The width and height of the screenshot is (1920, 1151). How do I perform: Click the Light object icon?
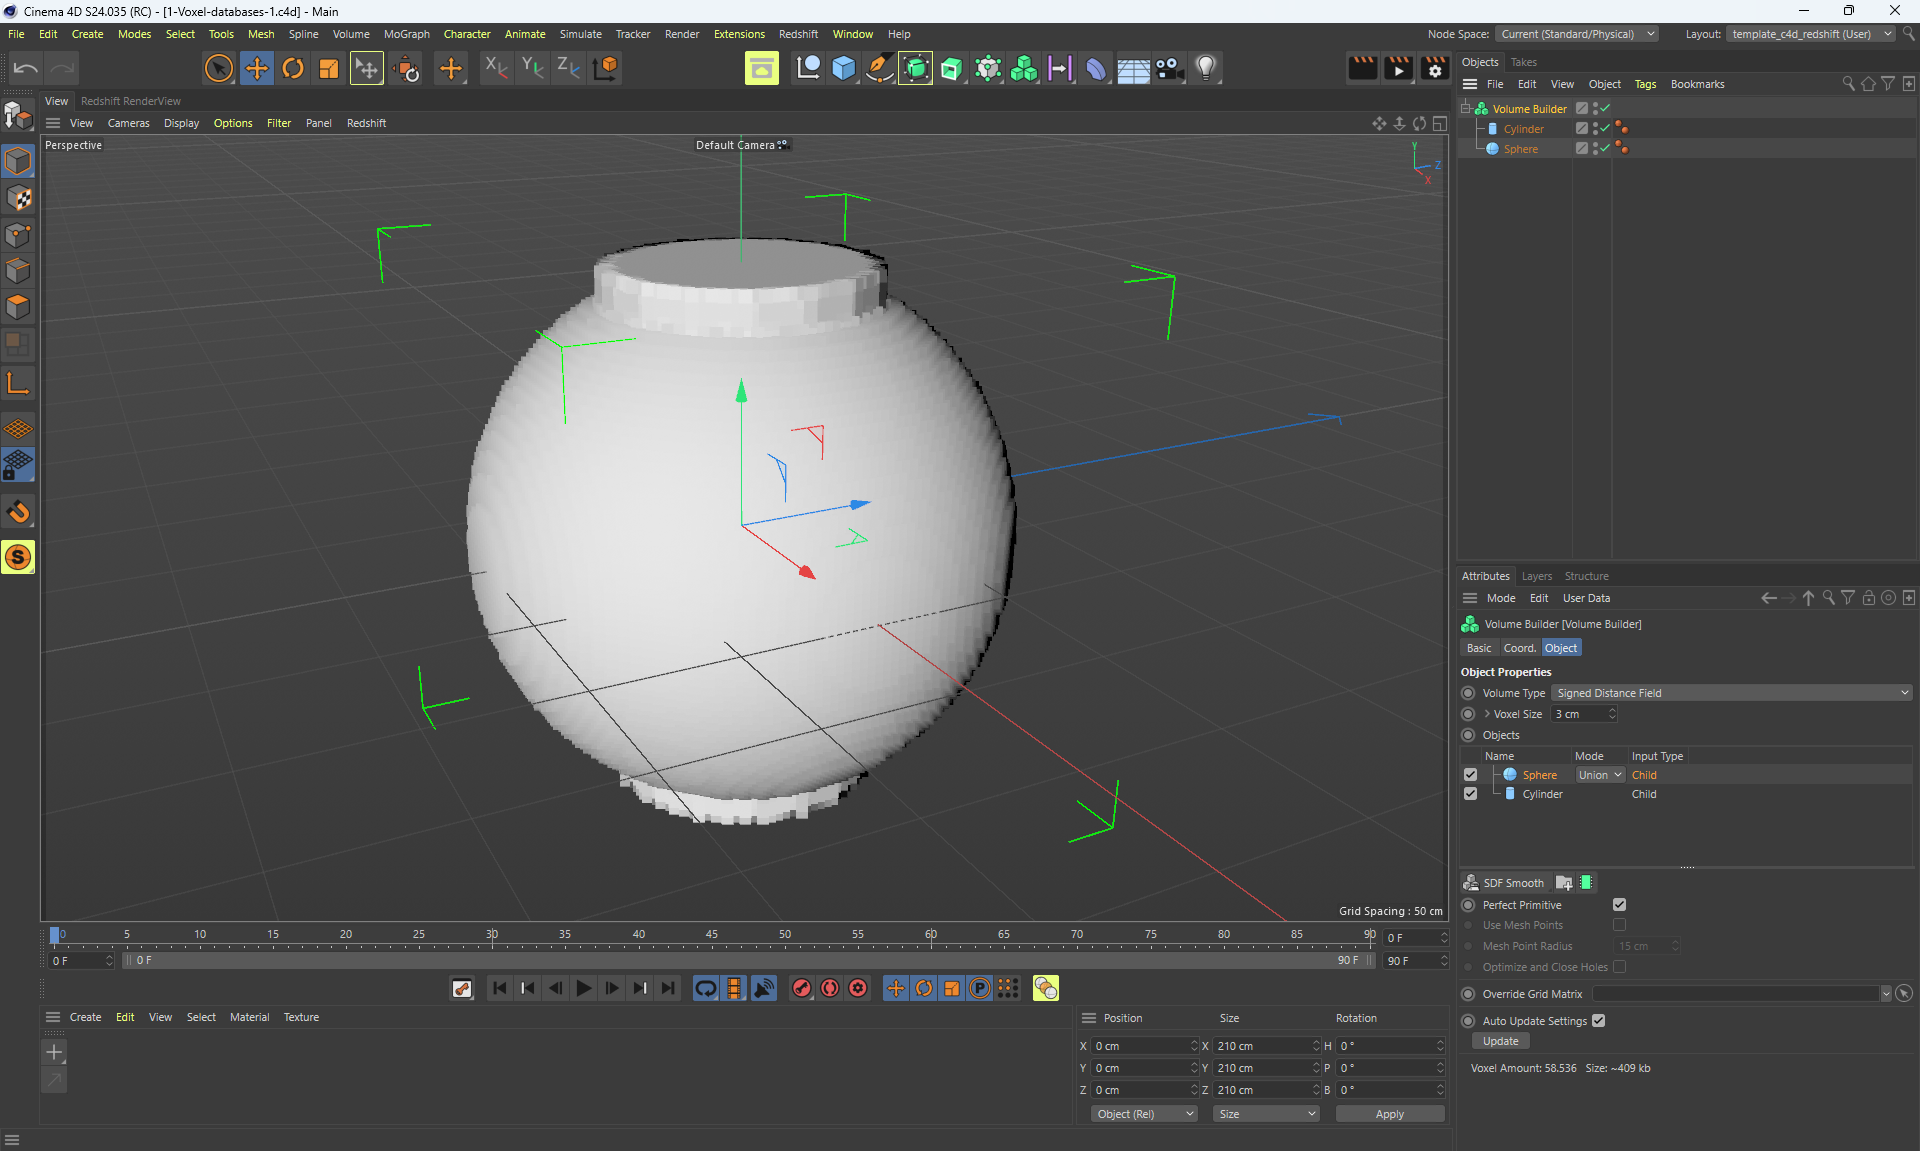(1206, 68)
